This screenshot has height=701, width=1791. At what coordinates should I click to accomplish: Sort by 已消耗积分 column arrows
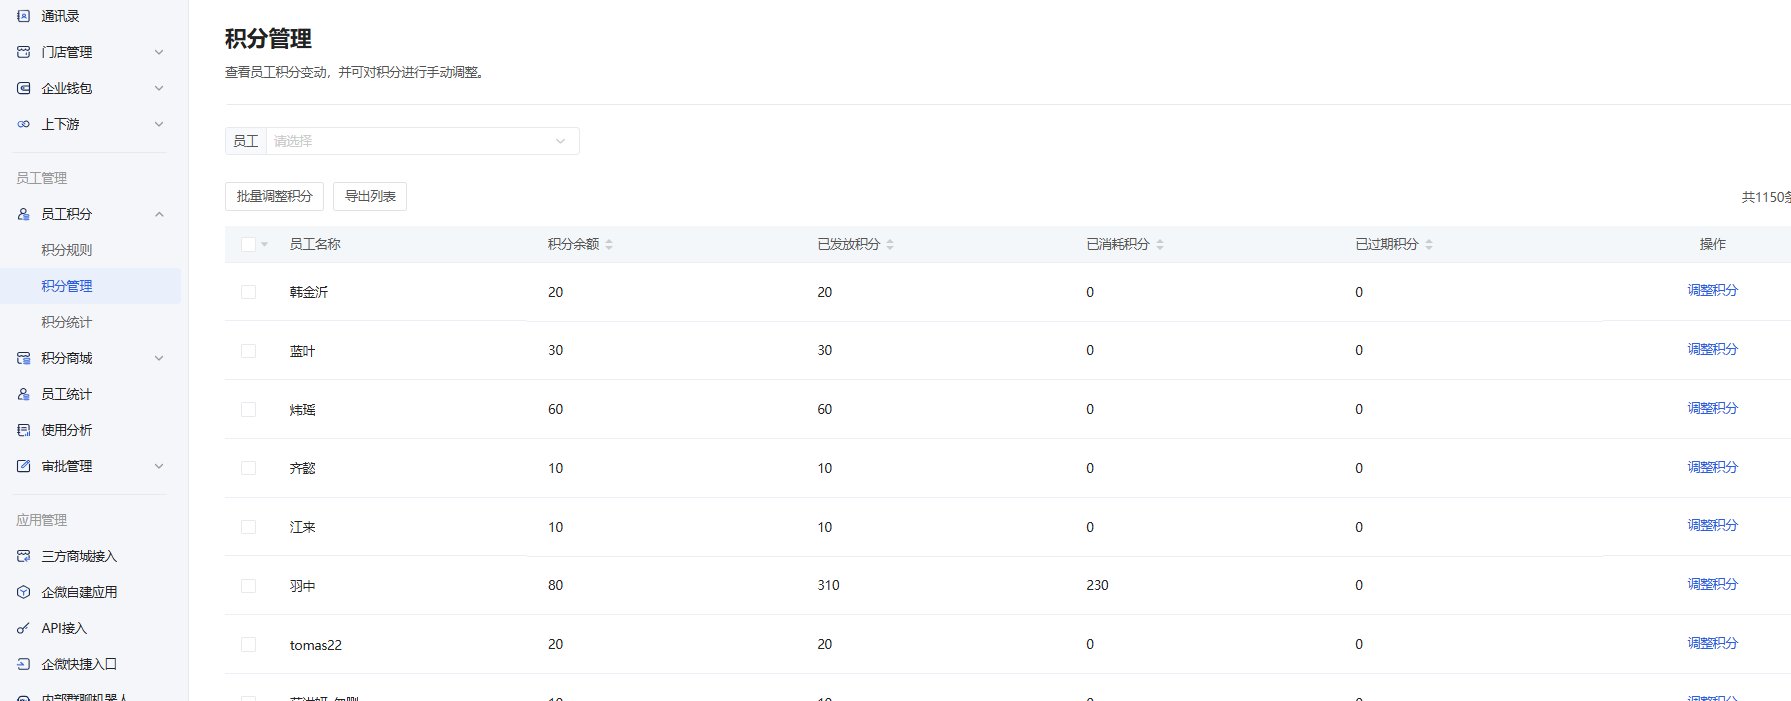[1160, 244]
